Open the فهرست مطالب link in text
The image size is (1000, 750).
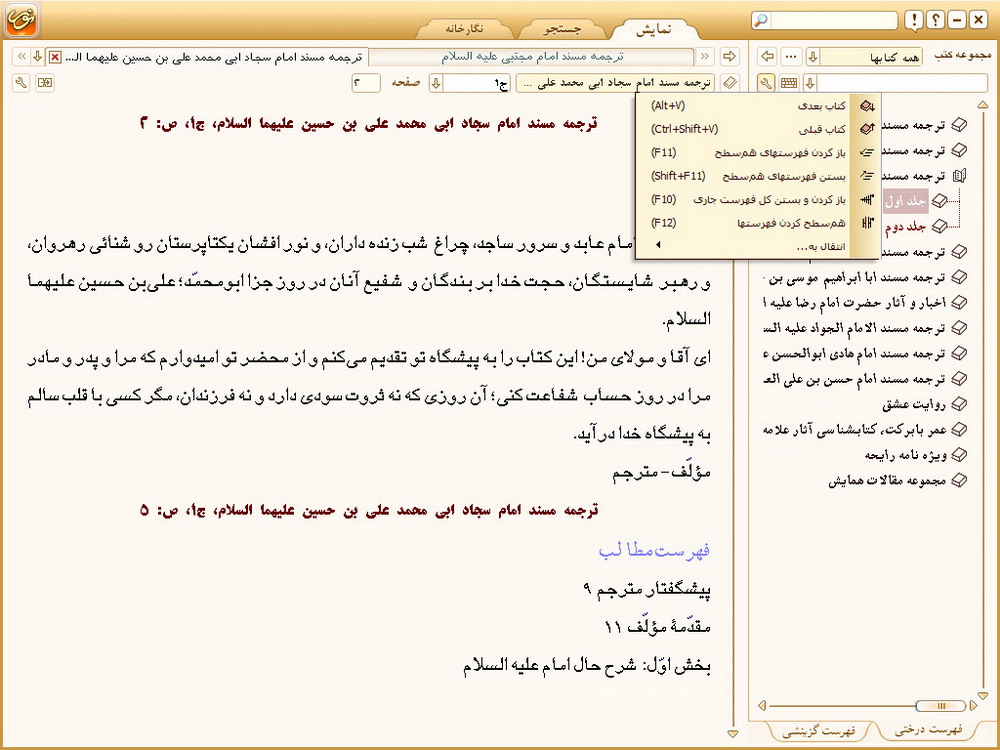pyautogui.click(x=654, y=550)
